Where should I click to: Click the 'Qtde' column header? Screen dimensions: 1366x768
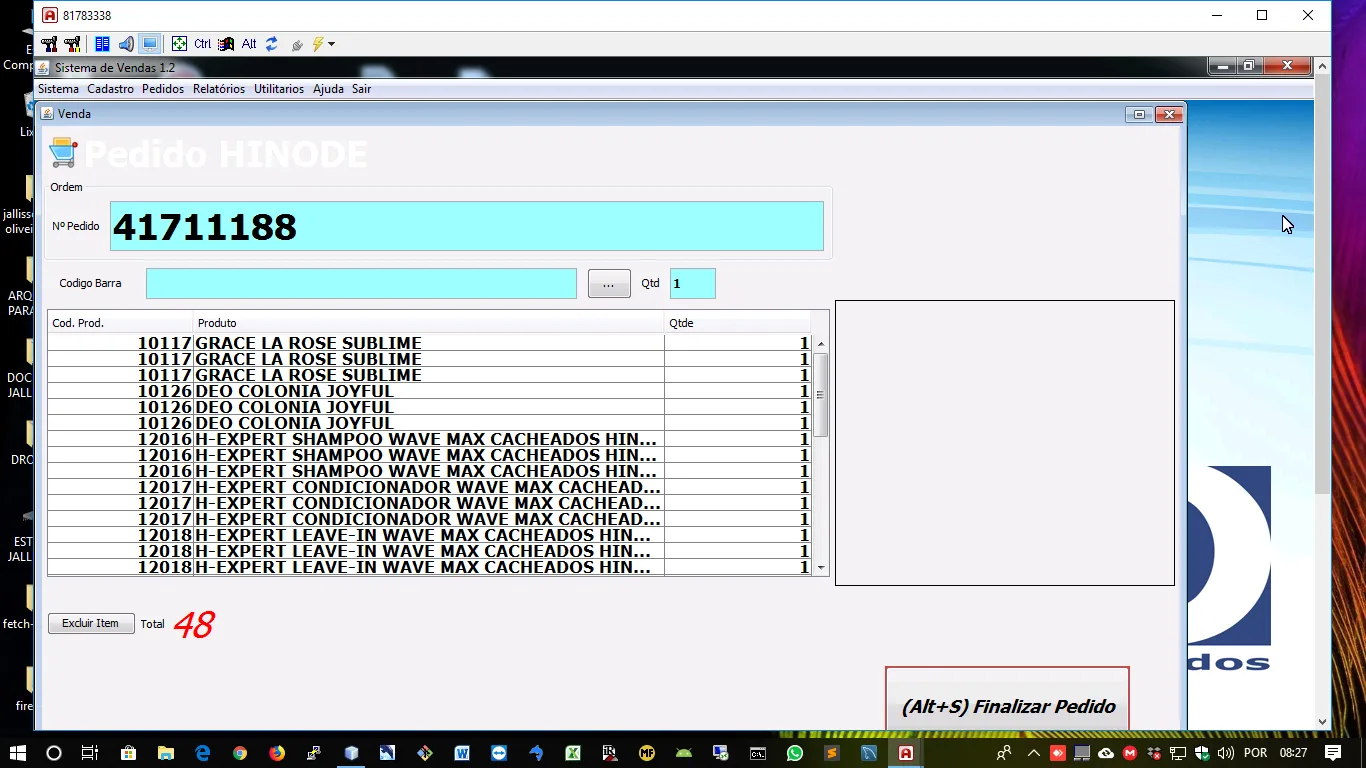click(x=737, y=323)
